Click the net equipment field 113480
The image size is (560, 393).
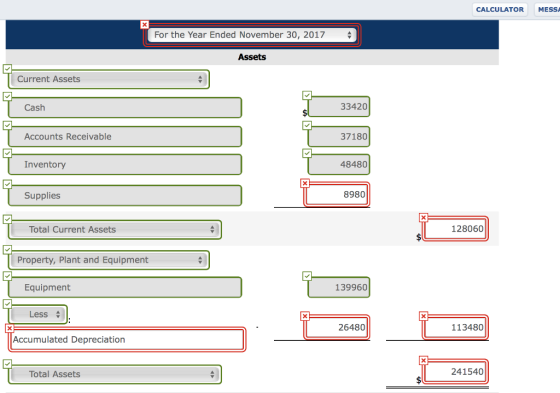coord(455,327)
